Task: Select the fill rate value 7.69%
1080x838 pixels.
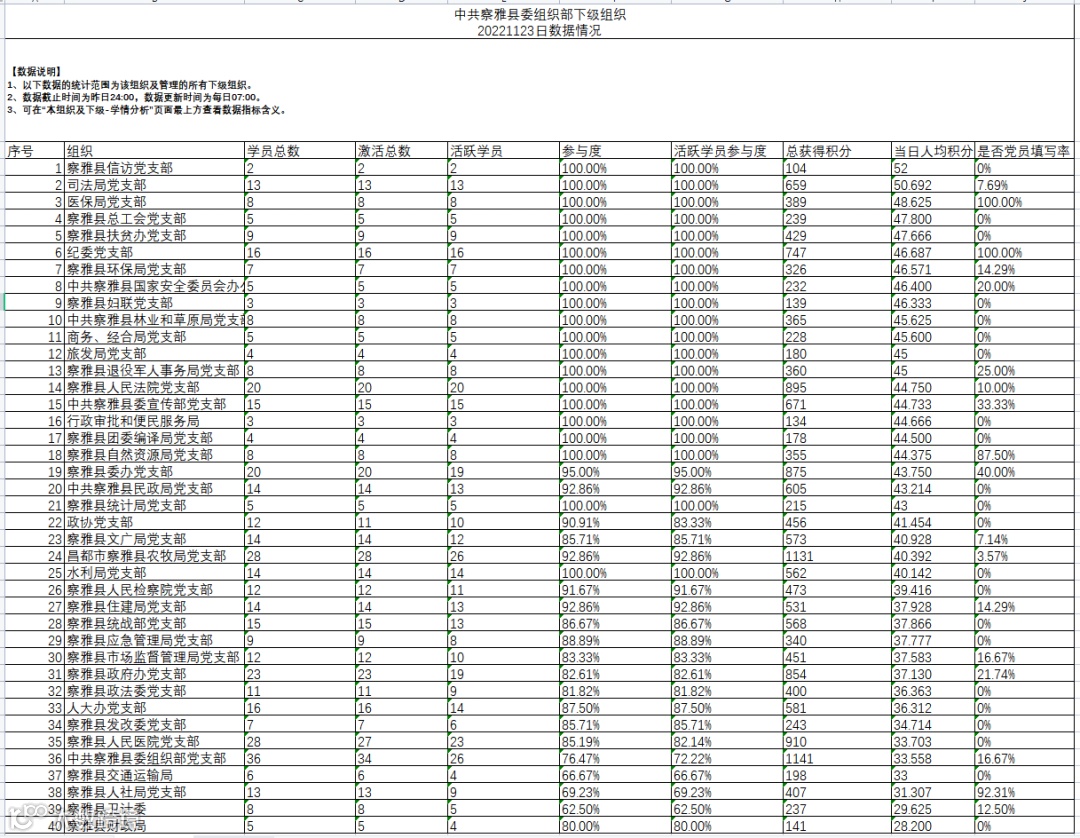Action: tap(1024, 185)
